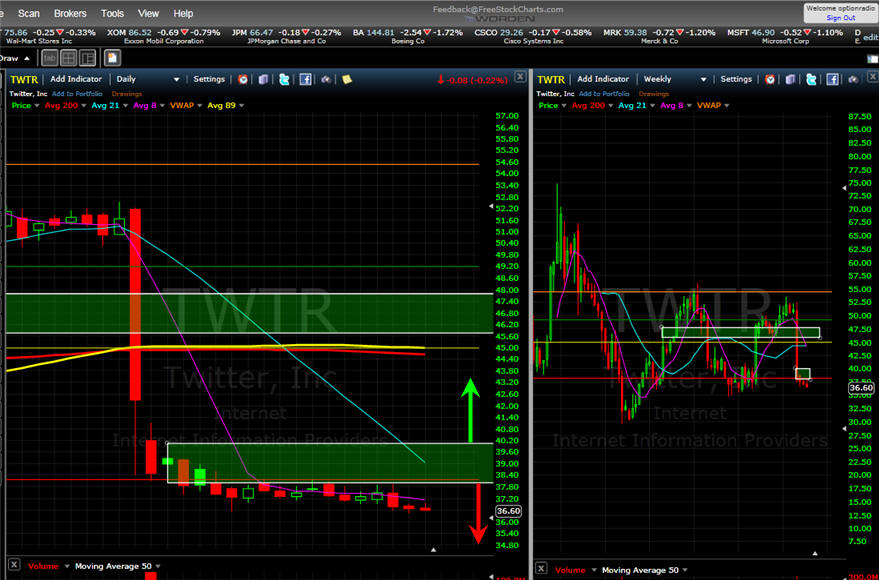Click Add Indicator in the Daily chart

(x=75, y=79)
